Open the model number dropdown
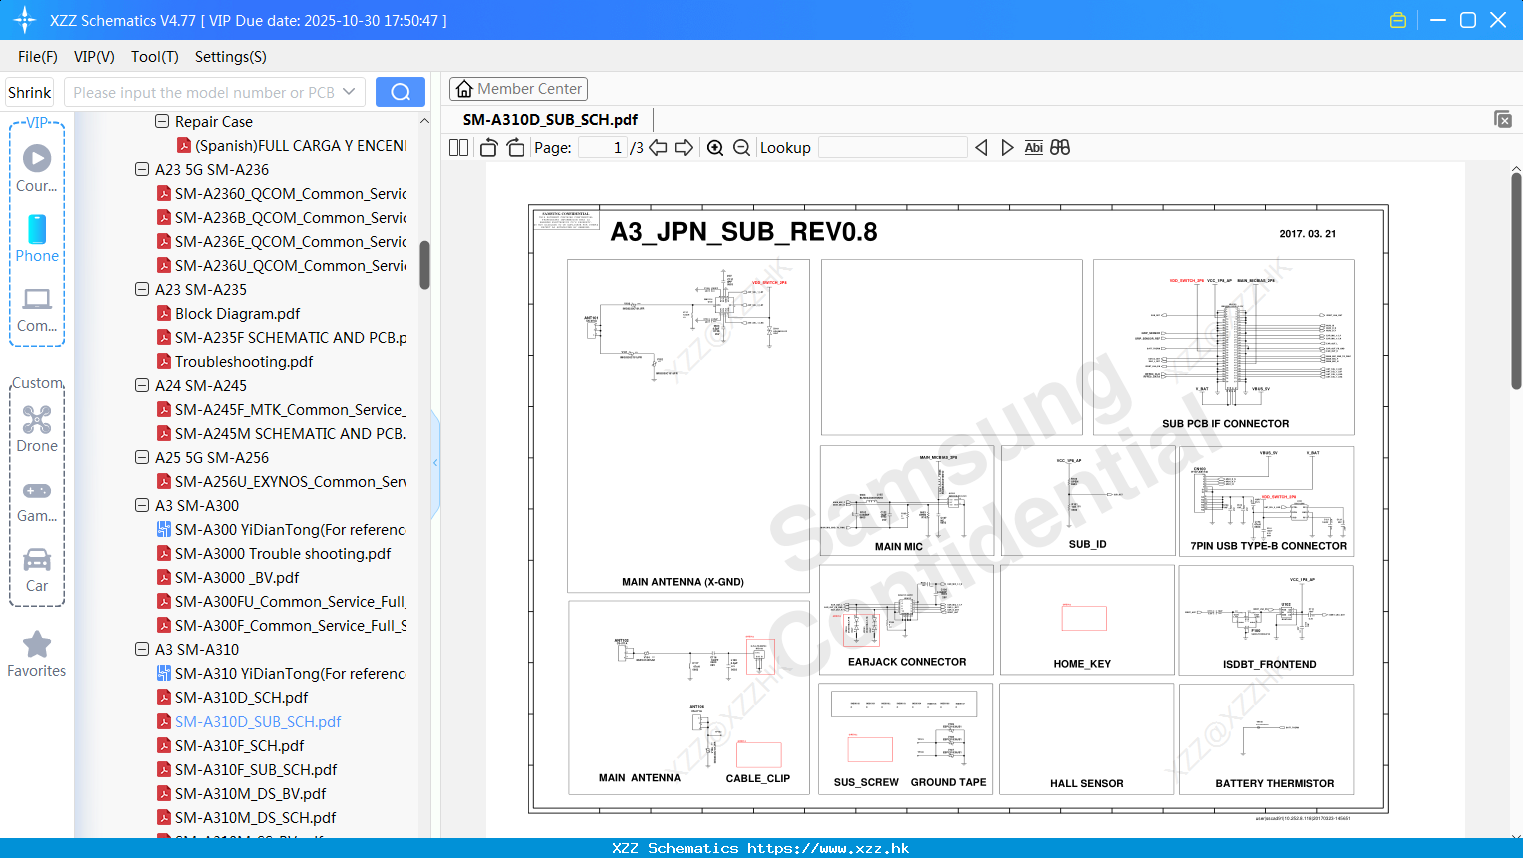Image resolution: width=1523 pixels, height=858 pixels. [349, 92]
